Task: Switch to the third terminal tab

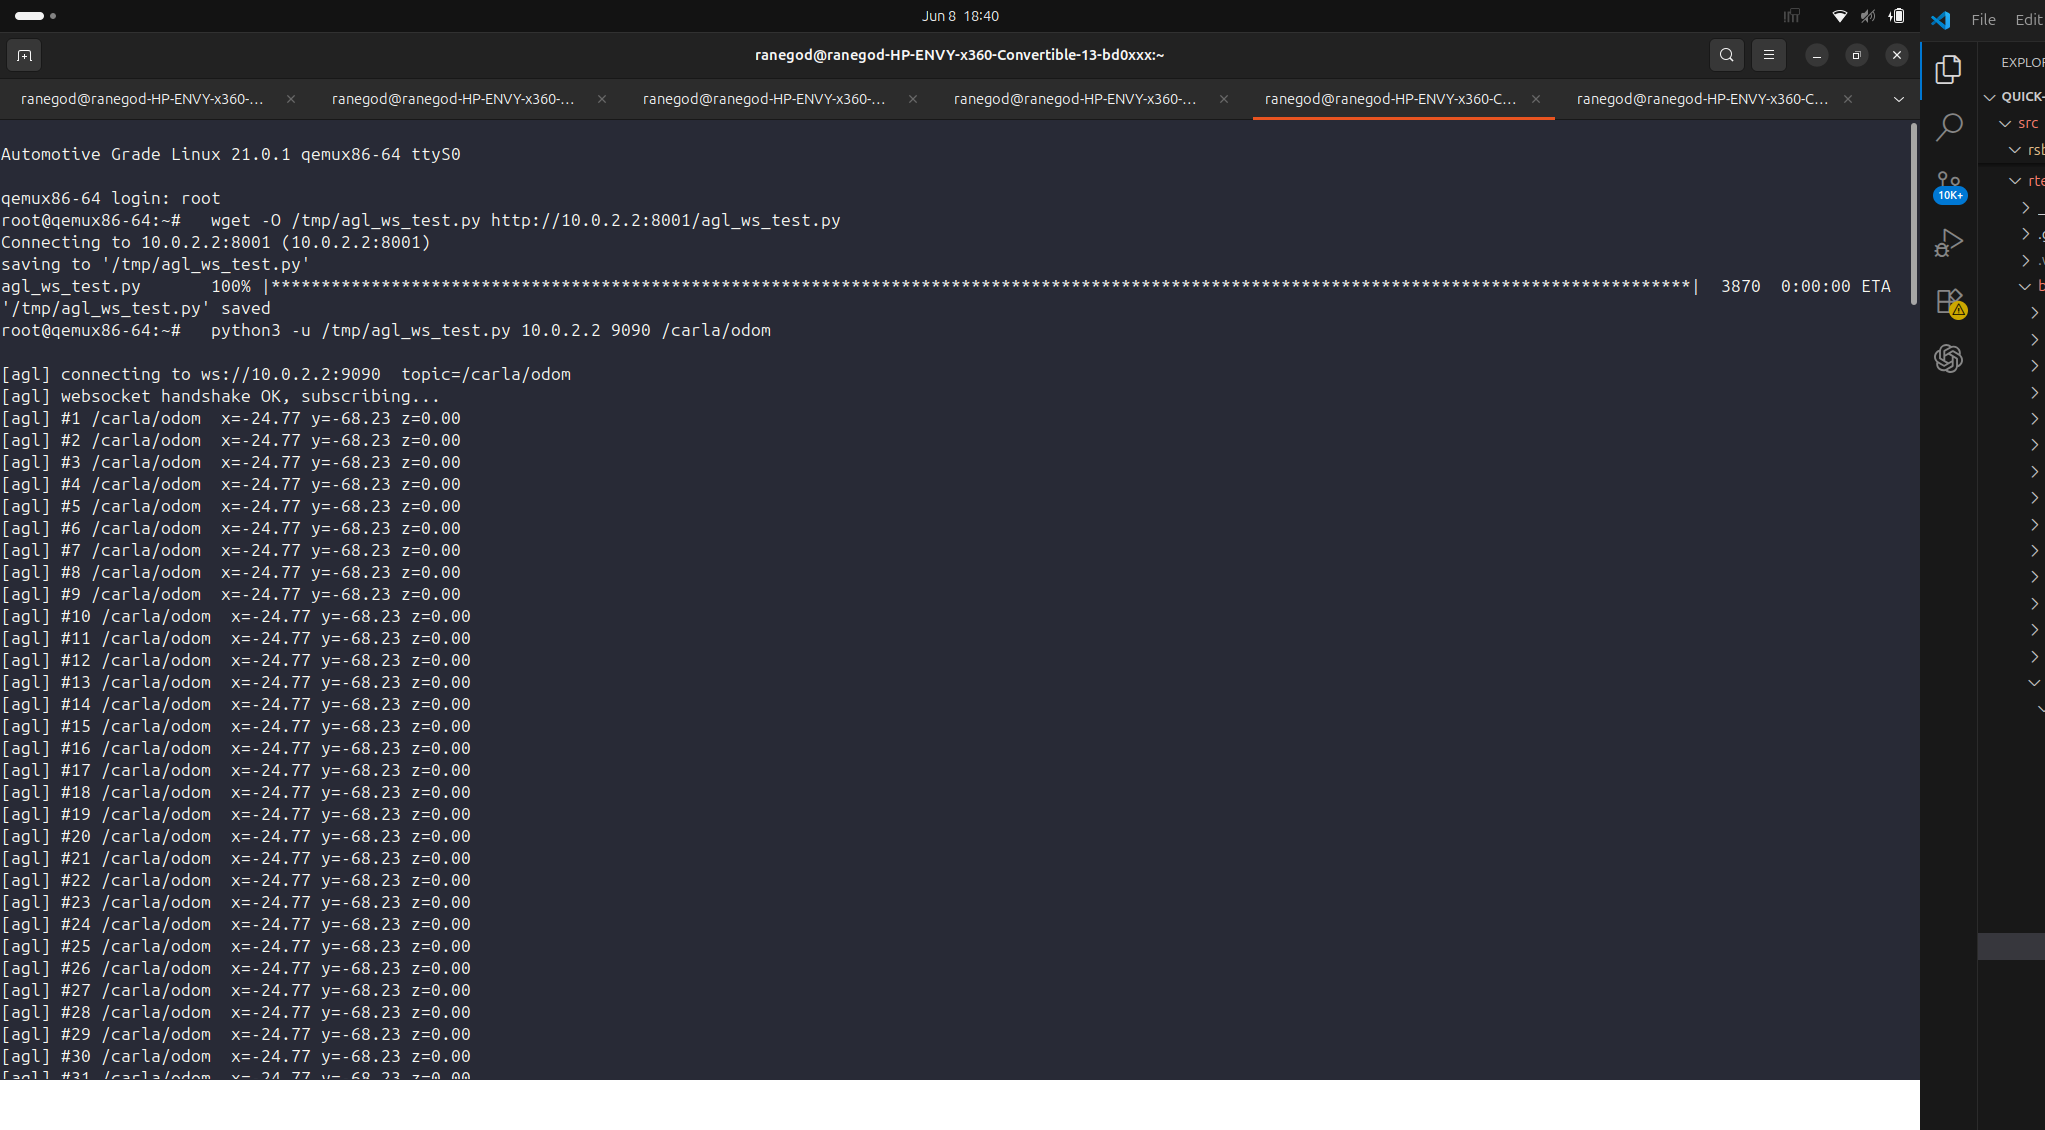Action: click(764, 99)
